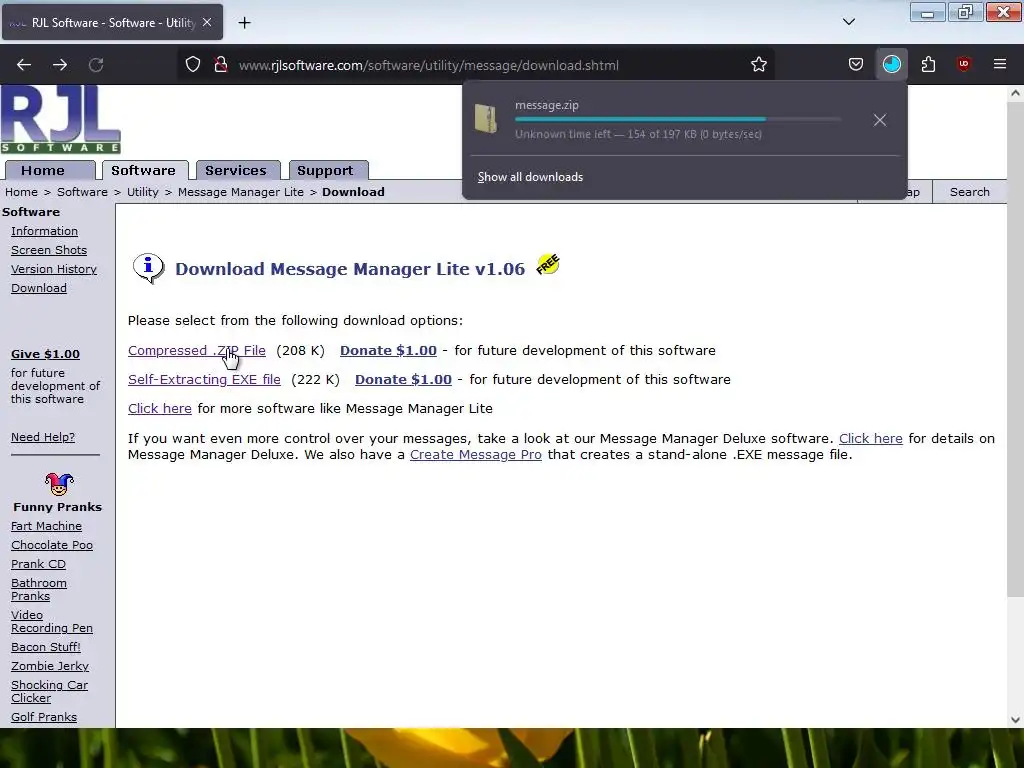Screen dimensions: 1024x768
Task: Open the Support tab
Action: point(328,170)
